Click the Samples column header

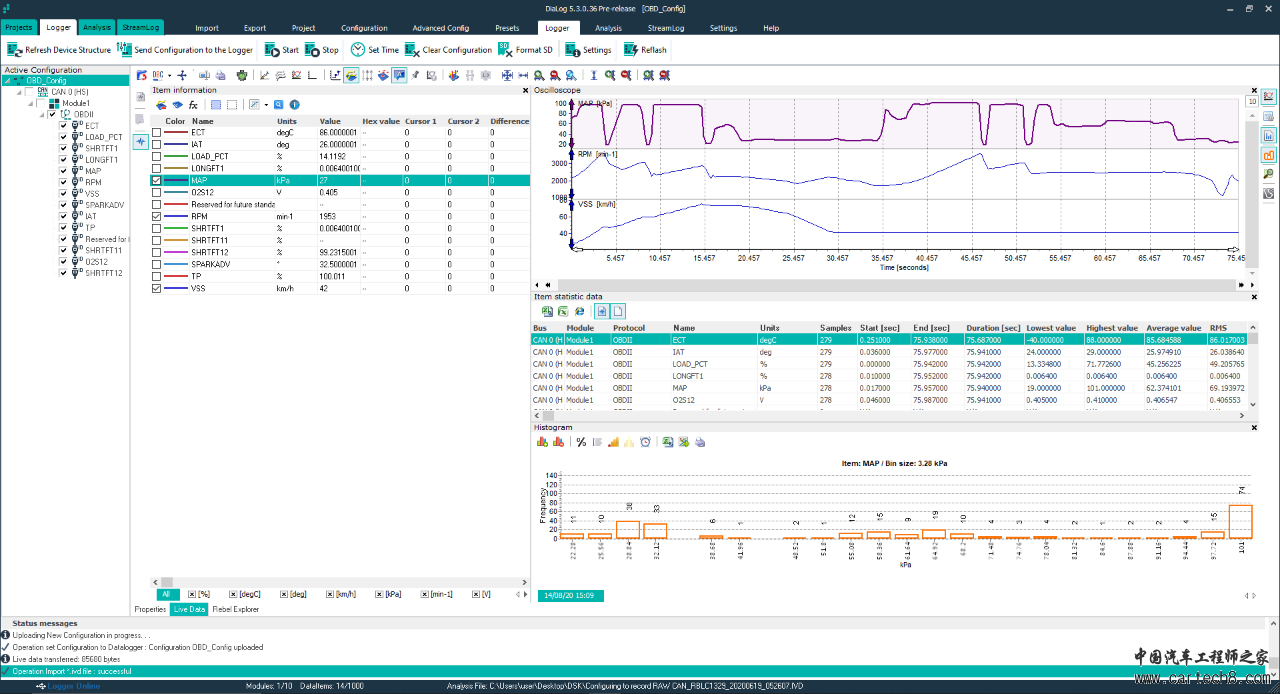pyautogui.click(x=835, y=328)
